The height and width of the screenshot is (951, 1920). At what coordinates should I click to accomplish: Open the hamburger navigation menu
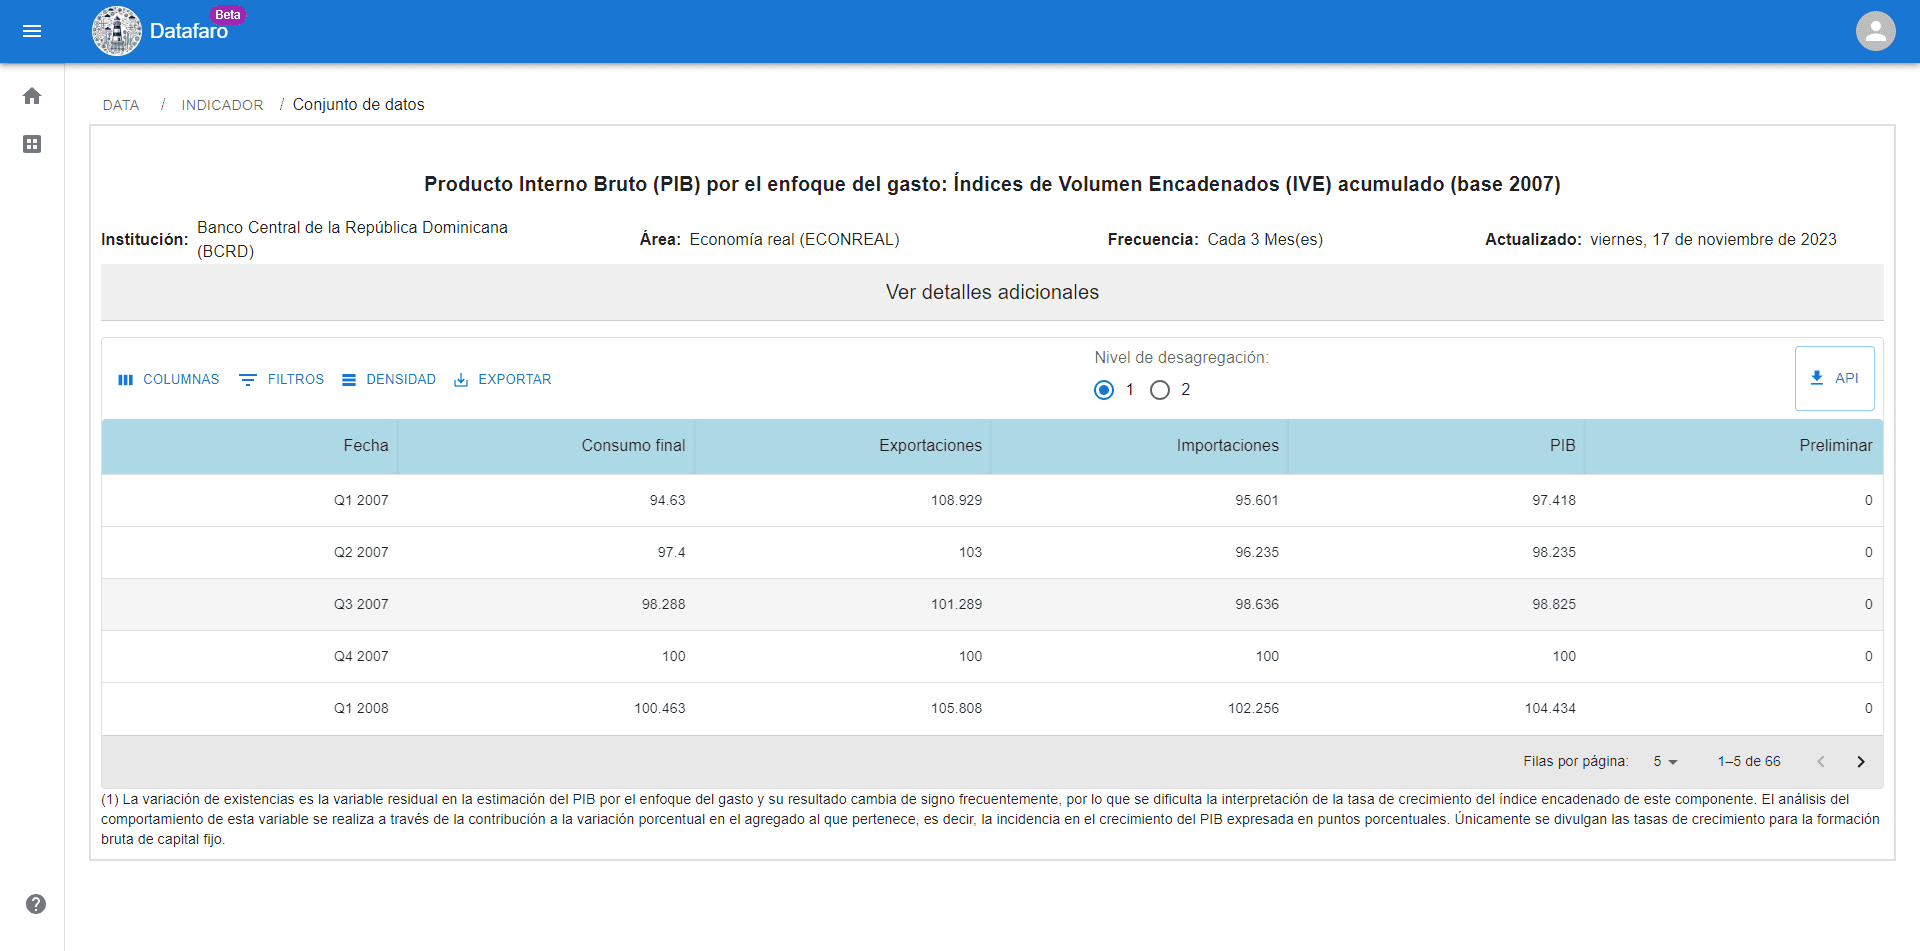point(32,31)
